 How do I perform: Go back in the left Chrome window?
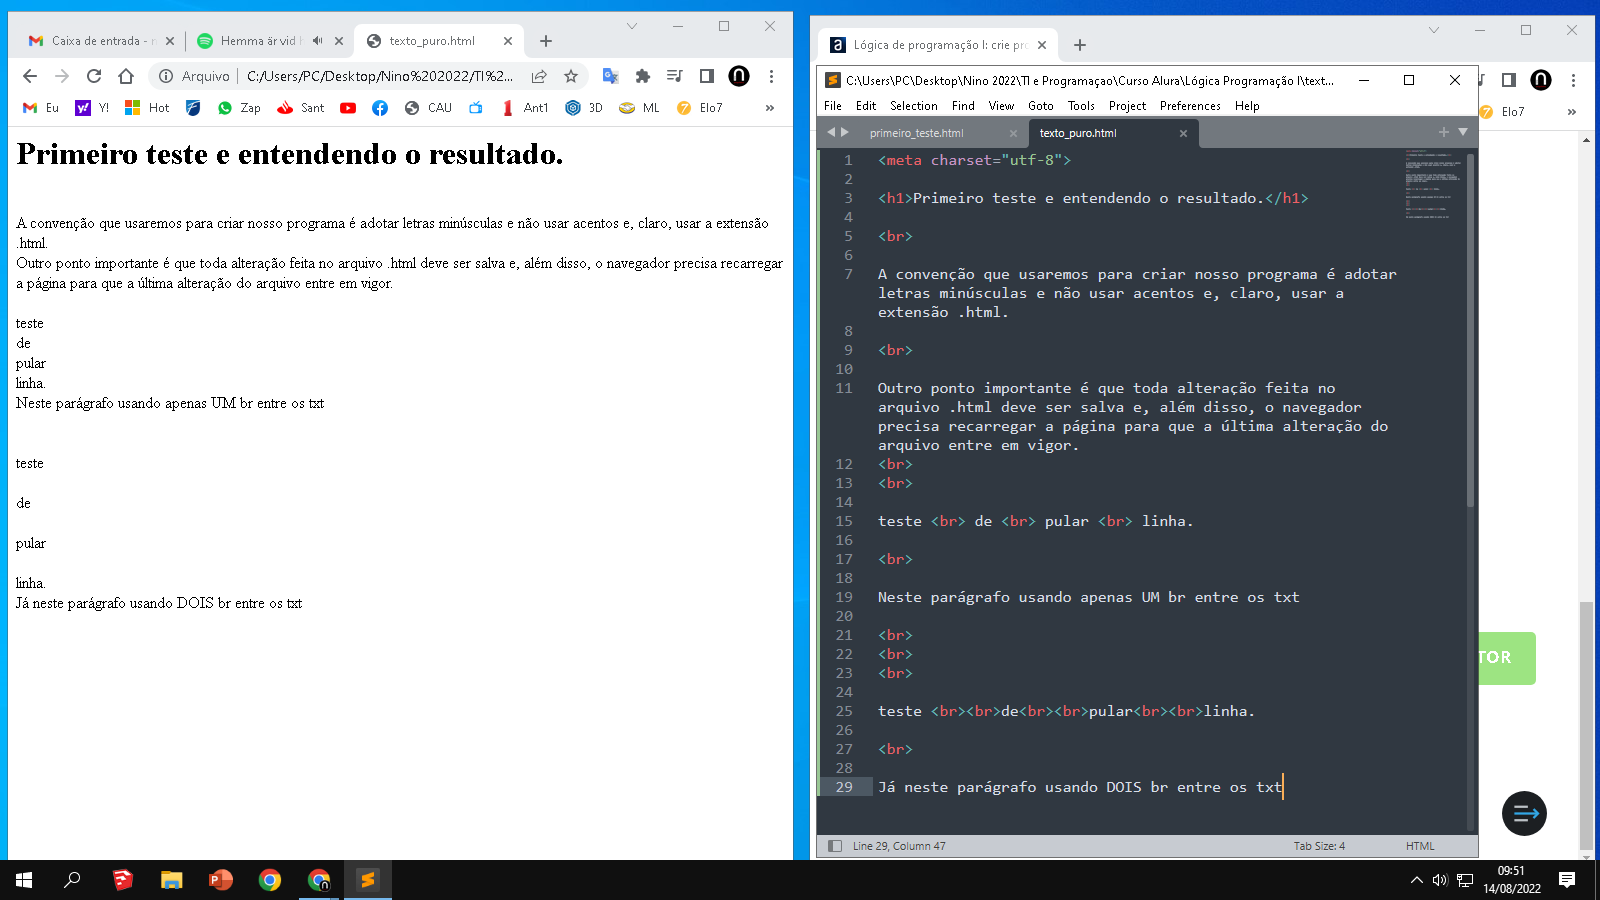(30, 76)
